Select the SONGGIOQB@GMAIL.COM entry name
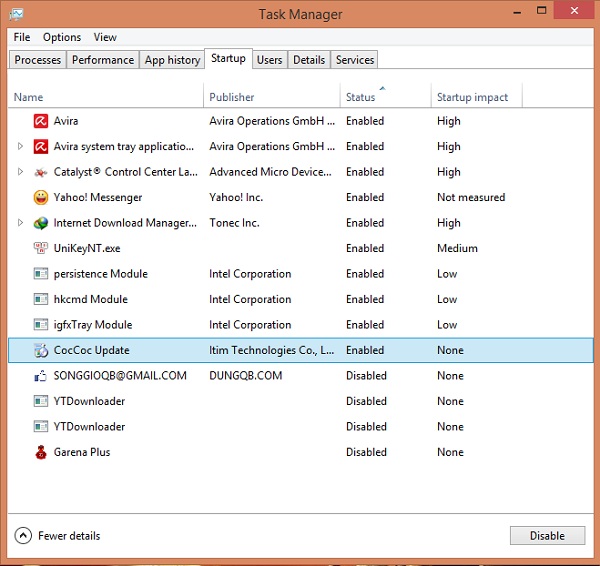 click(x=120, y=376)
